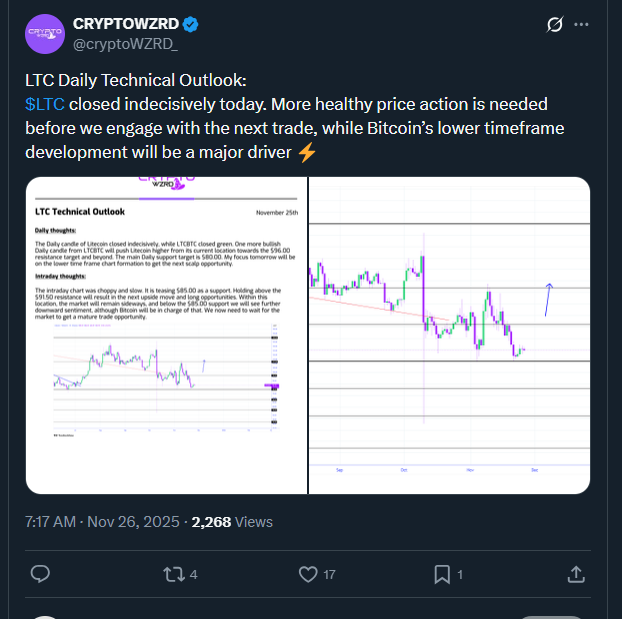Image resolution: width=622 pixels, height=619 pixels.
Task: Click the blue verified checkmark badge
Action: (190, 24)
